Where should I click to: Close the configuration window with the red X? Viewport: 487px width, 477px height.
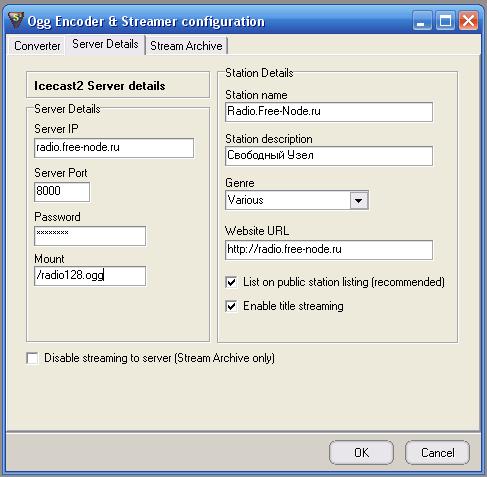pyautogui.click(x=468, y=21)
